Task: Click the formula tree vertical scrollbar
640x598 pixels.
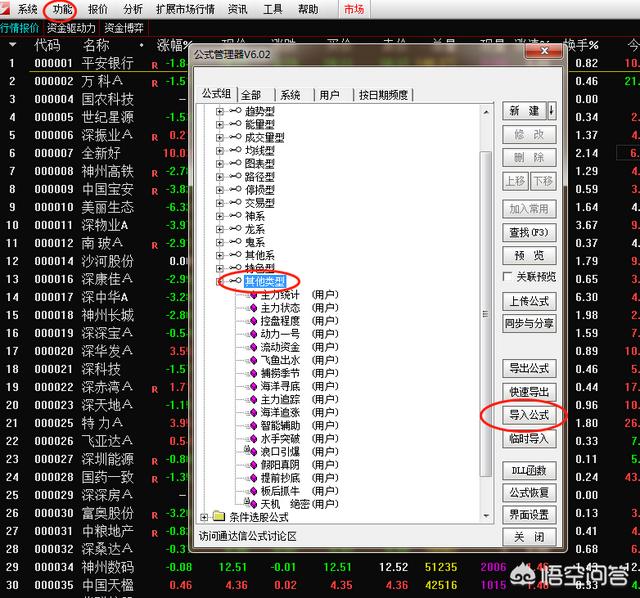Action: tap(486, 300)
